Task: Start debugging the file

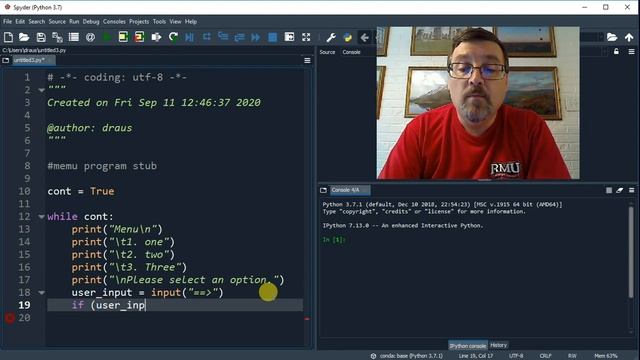Action: 189,37
